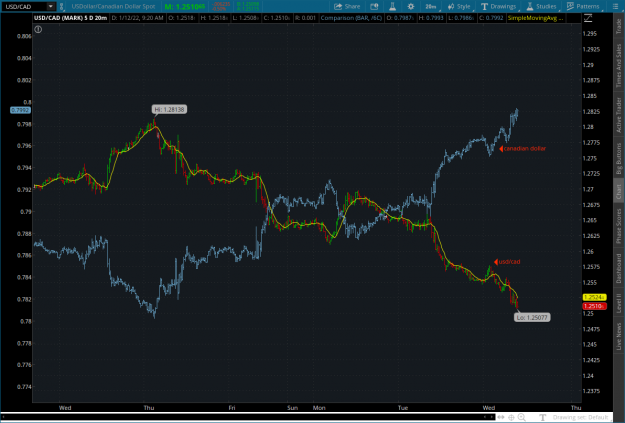The image size is (625, 423).
Task: Open the Studies menu
Action: [541, 6]
